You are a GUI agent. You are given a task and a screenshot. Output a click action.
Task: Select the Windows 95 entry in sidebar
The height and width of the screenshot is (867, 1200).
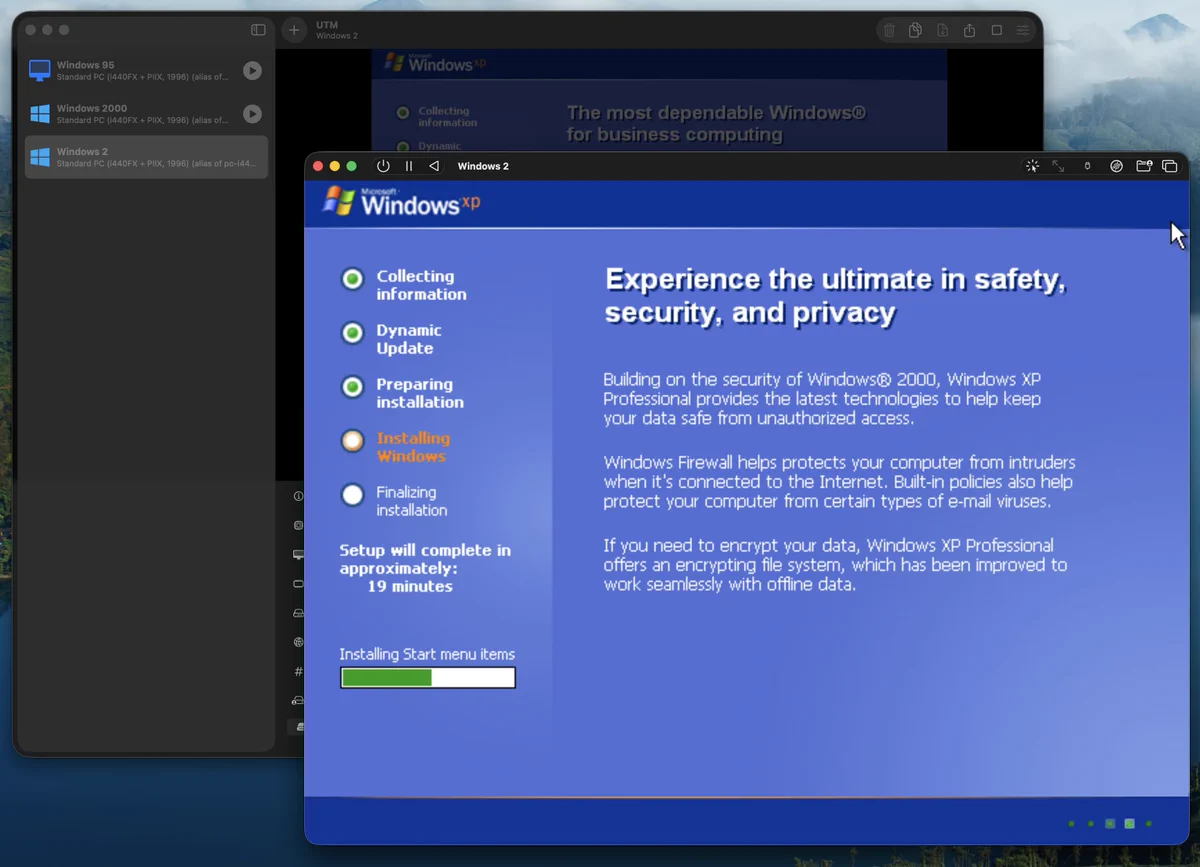(146, 70)
